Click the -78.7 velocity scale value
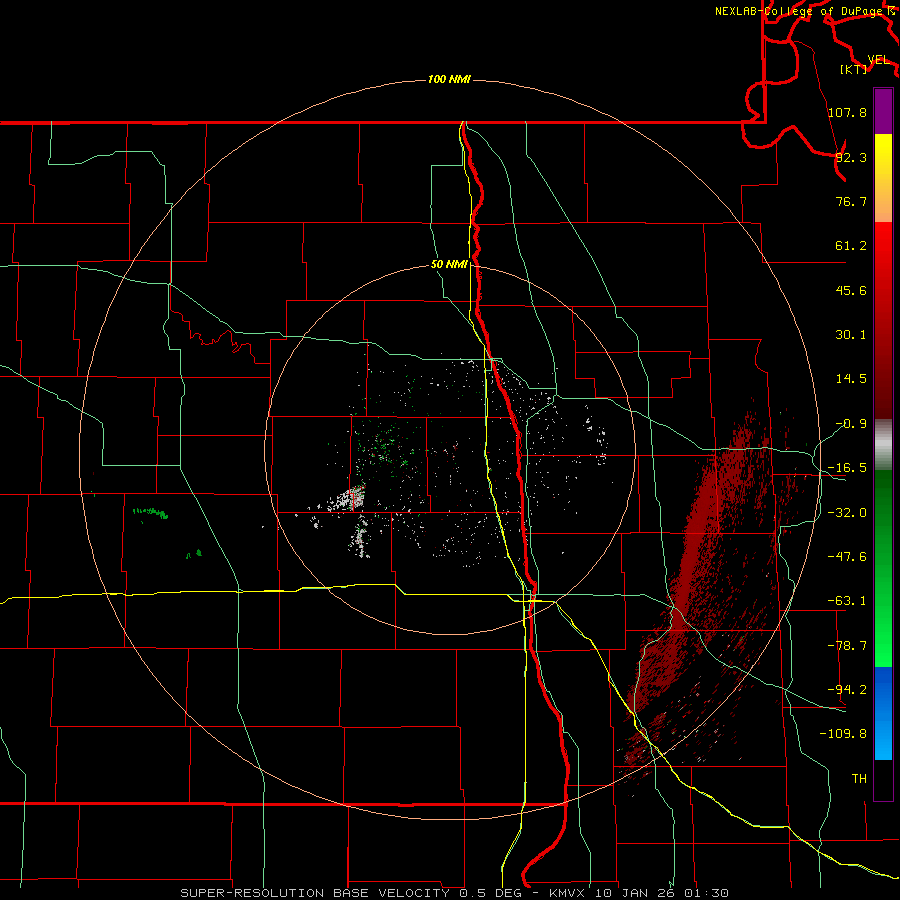This screenshot has height=900, width=900. click(847, 646)
